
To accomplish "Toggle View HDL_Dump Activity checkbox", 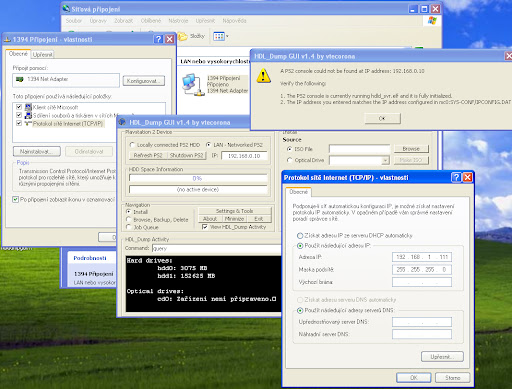I will (x=205, y=227).
